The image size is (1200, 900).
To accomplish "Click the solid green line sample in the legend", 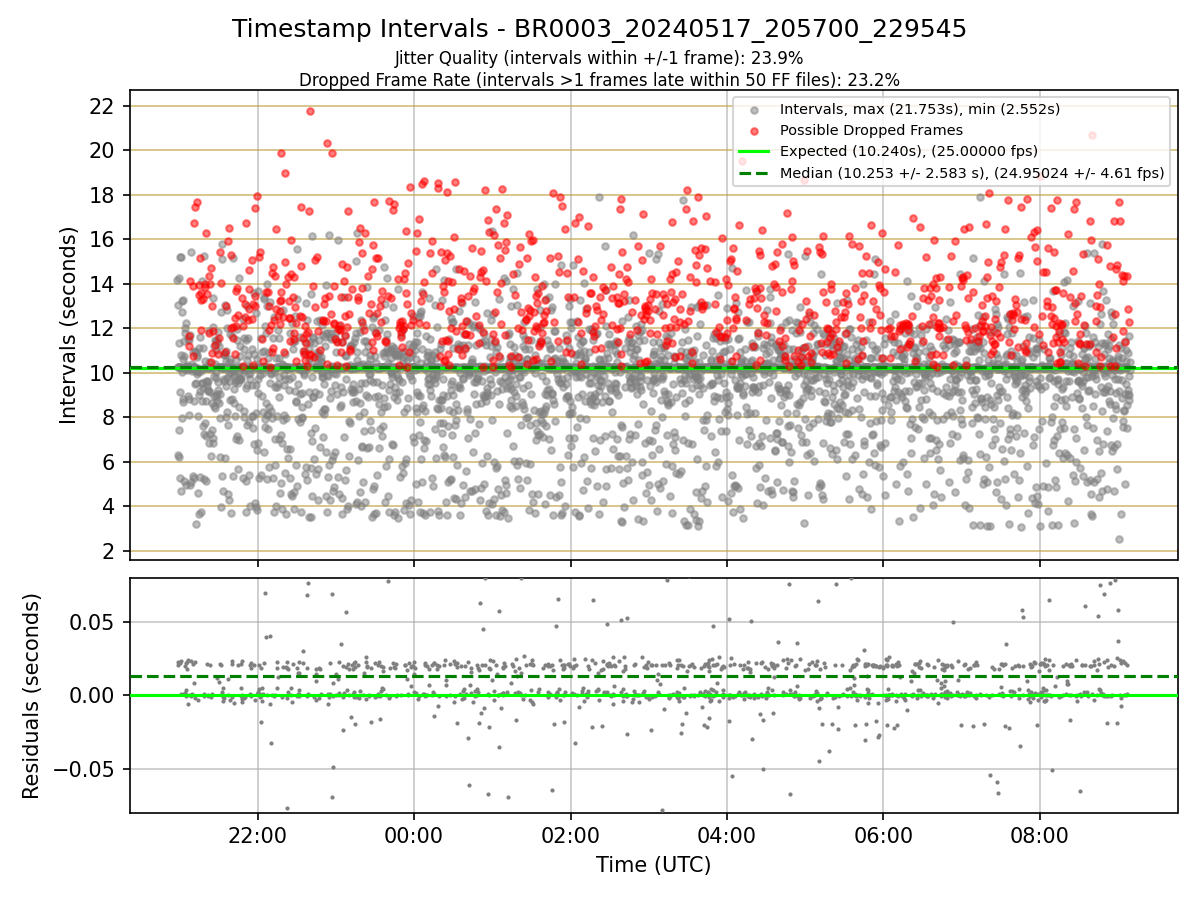I will click(x=755, y=152).
